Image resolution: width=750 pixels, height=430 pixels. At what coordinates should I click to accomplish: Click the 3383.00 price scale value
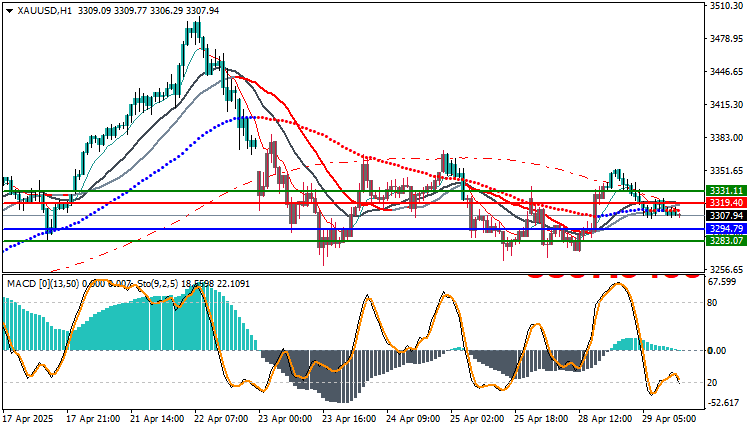click(x=727, y=138)
